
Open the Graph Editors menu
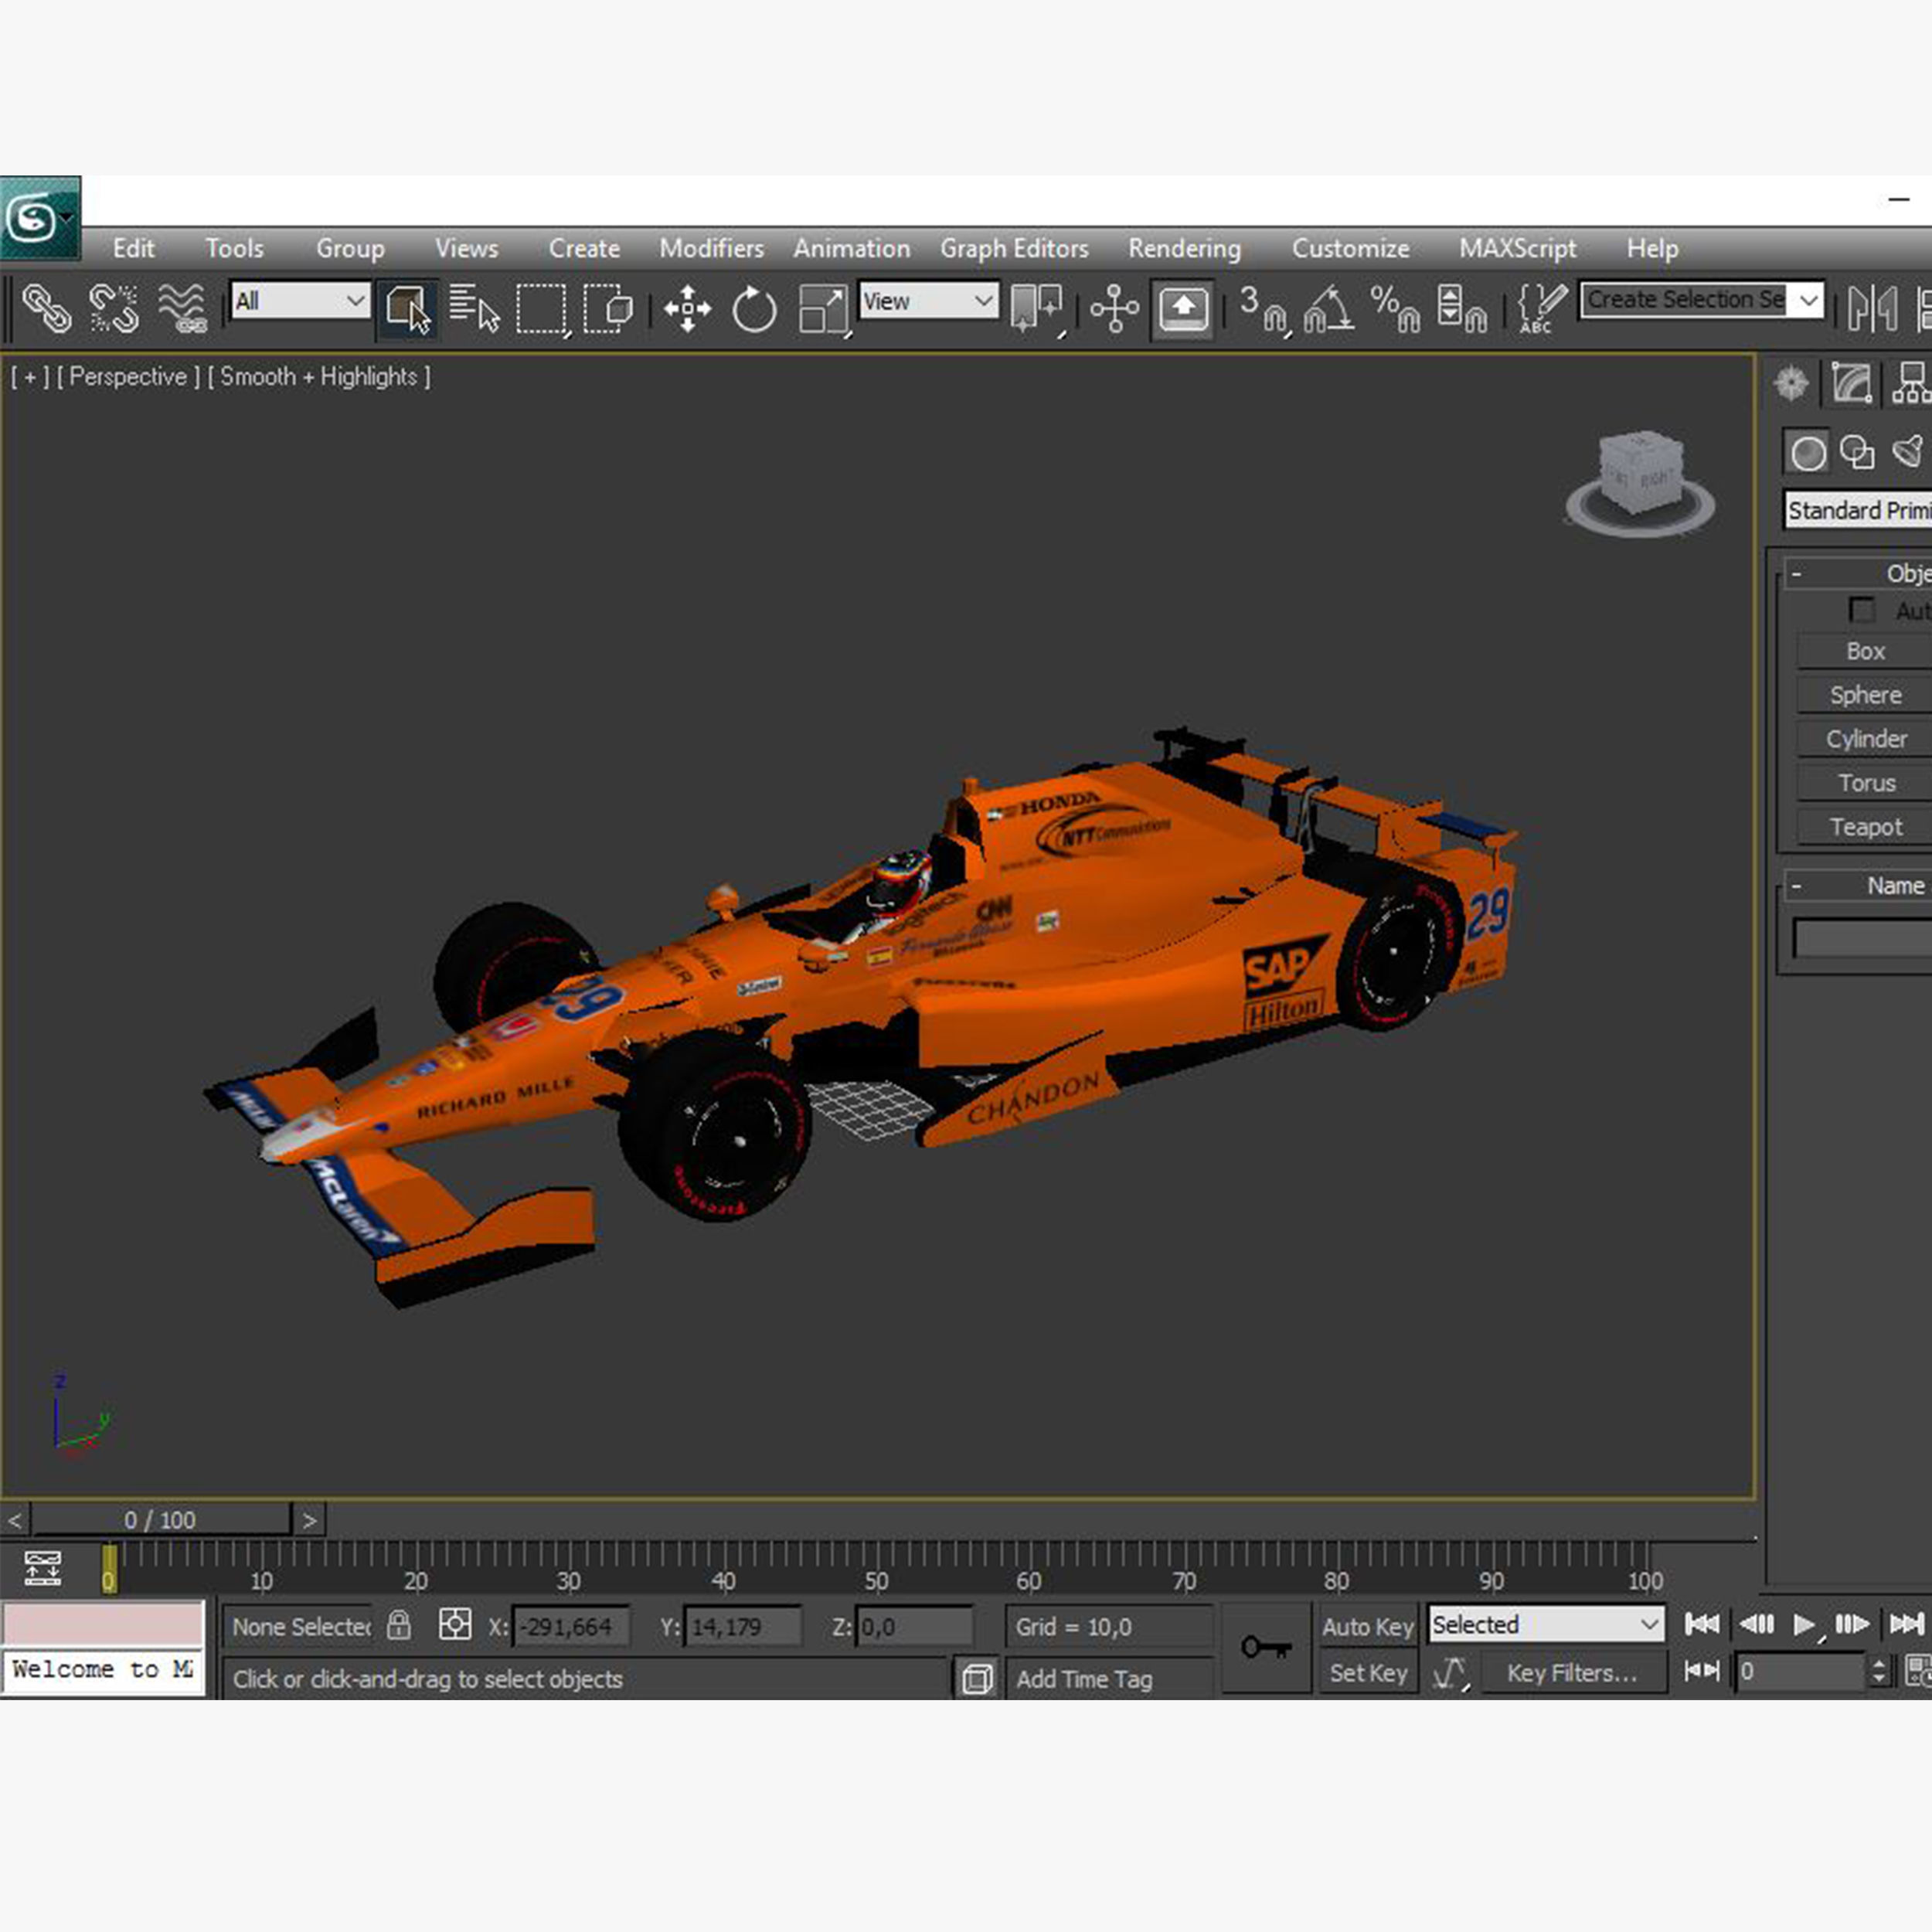pyautogui.click(x=1014, y=248)
